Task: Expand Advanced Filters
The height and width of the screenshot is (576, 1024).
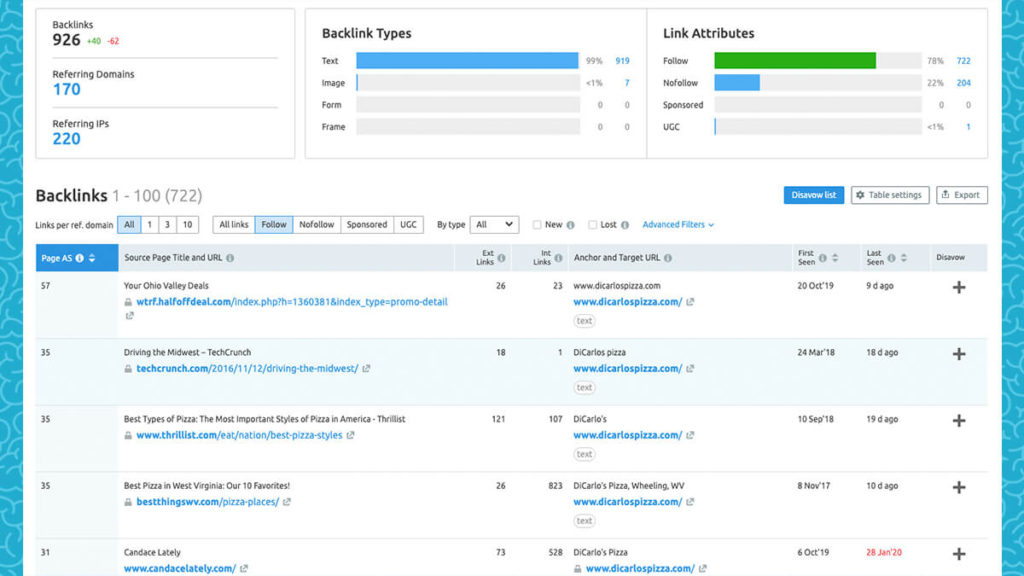Action: pos(678,225)
